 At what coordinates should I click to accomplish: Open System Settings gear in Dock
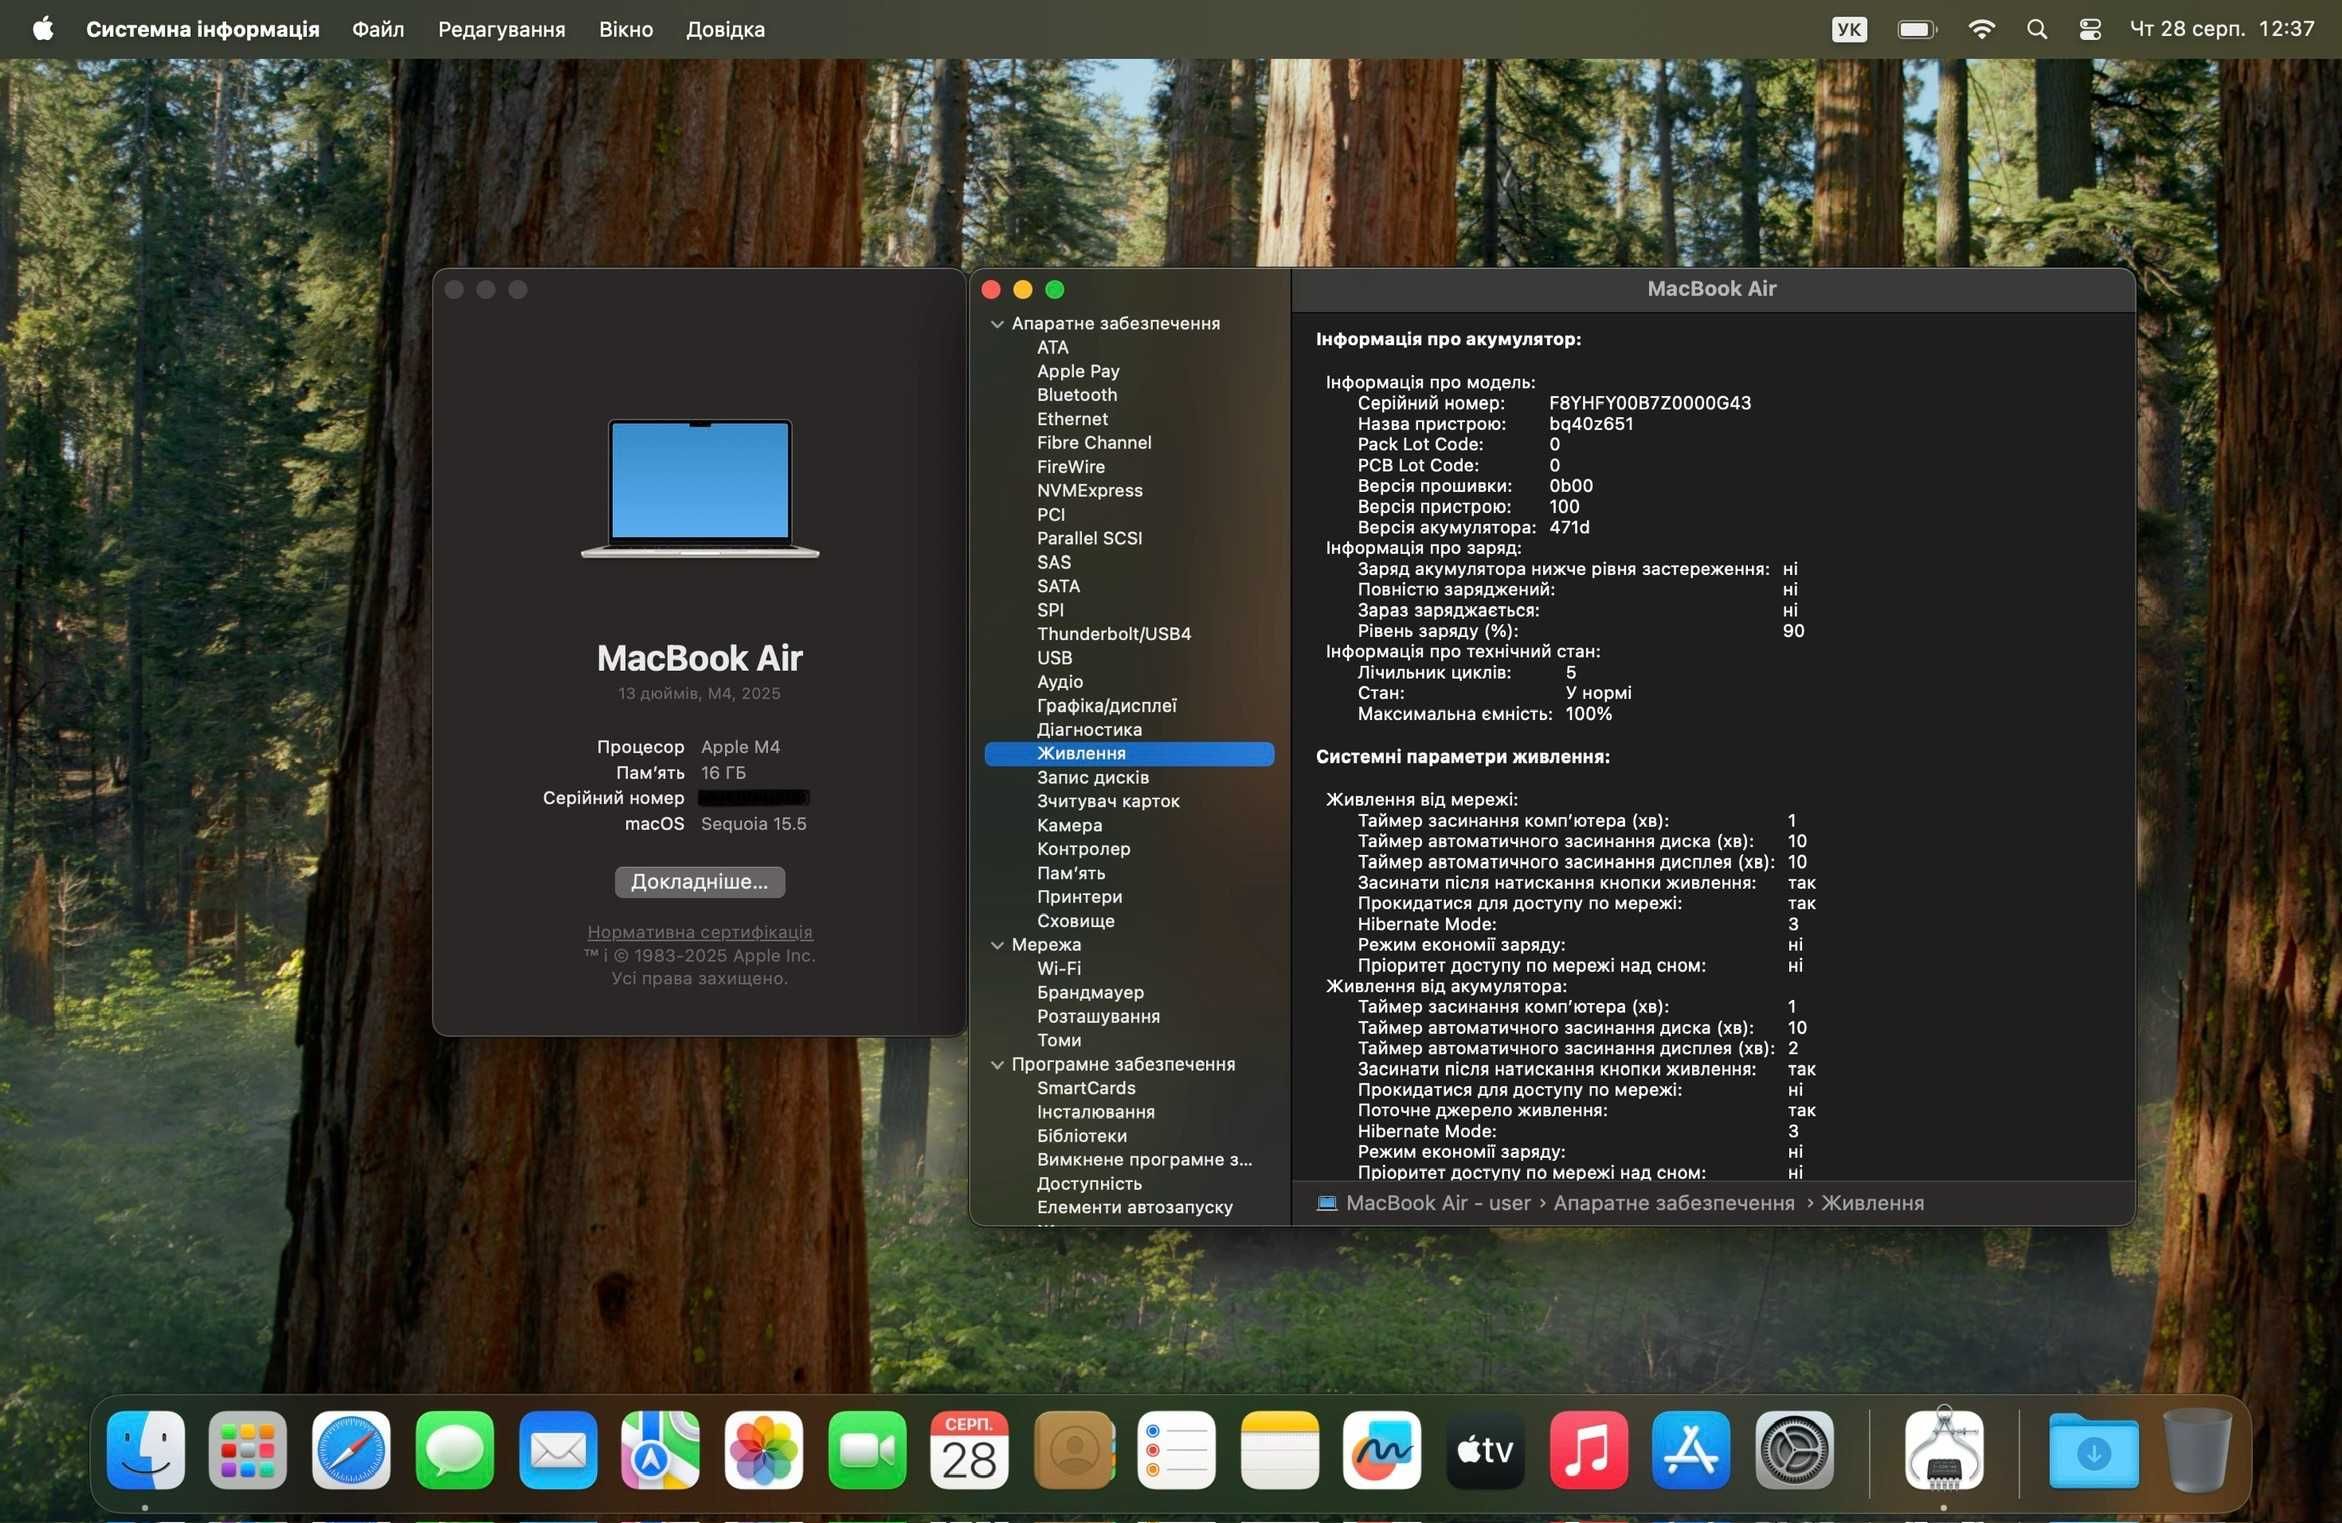(1795, 1449)
